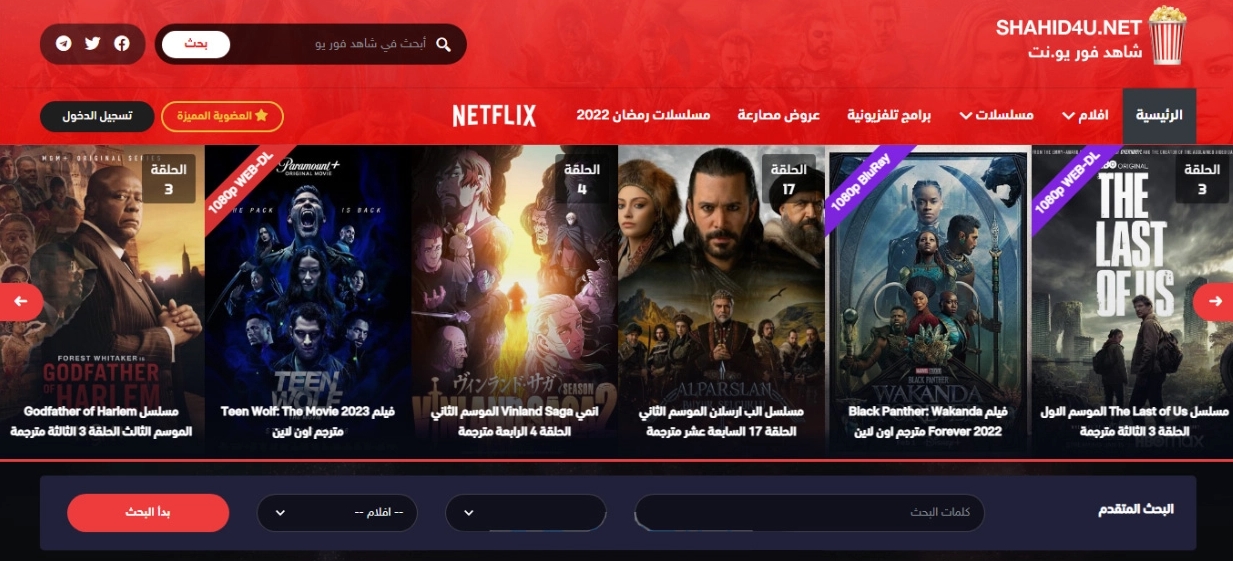Screen dimensions: 1233x561
Task: Select the الرئيسية home tab
Action: coord(1159,116)
